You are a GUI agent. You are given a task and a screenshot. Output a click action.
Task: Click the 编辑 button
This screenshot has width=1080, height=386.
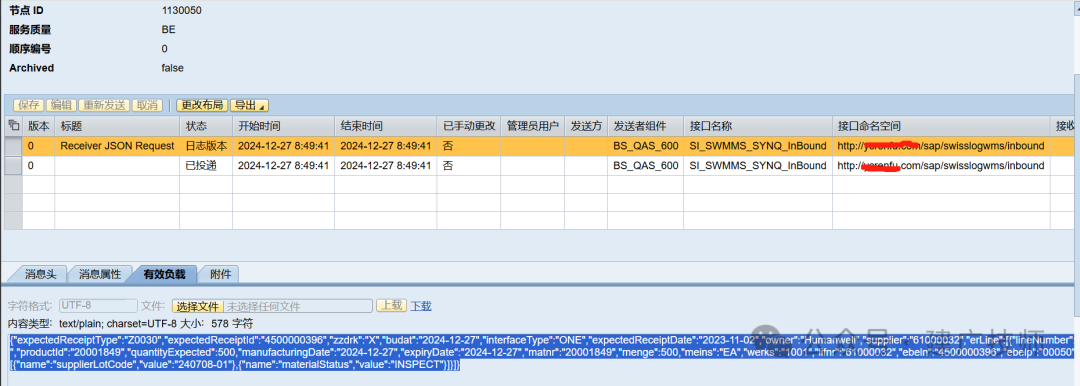(x=61, y=105)
